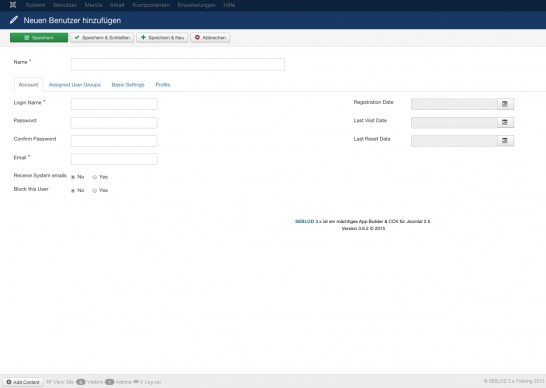Switch to the Profile tab
This screenshot has height=388, width=546.
coord(163,85)
